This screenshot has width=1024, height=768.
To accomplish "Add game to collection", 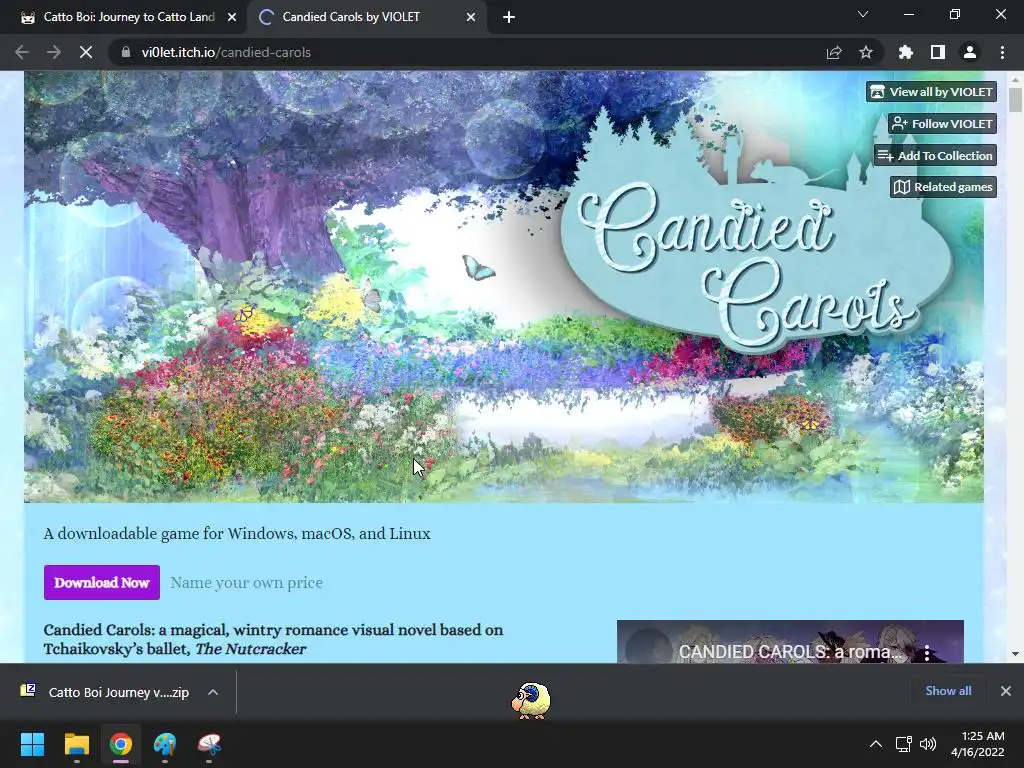I will coord(935,155).
